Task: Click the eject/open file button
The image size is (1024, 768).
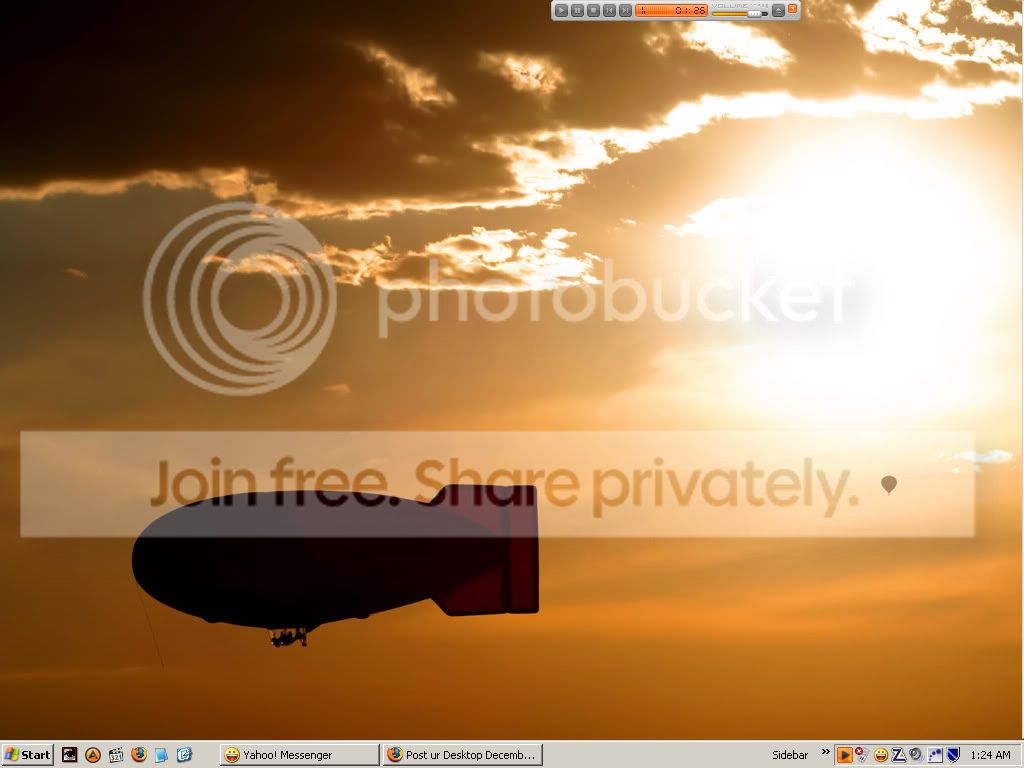Action: tap(778, 10)
